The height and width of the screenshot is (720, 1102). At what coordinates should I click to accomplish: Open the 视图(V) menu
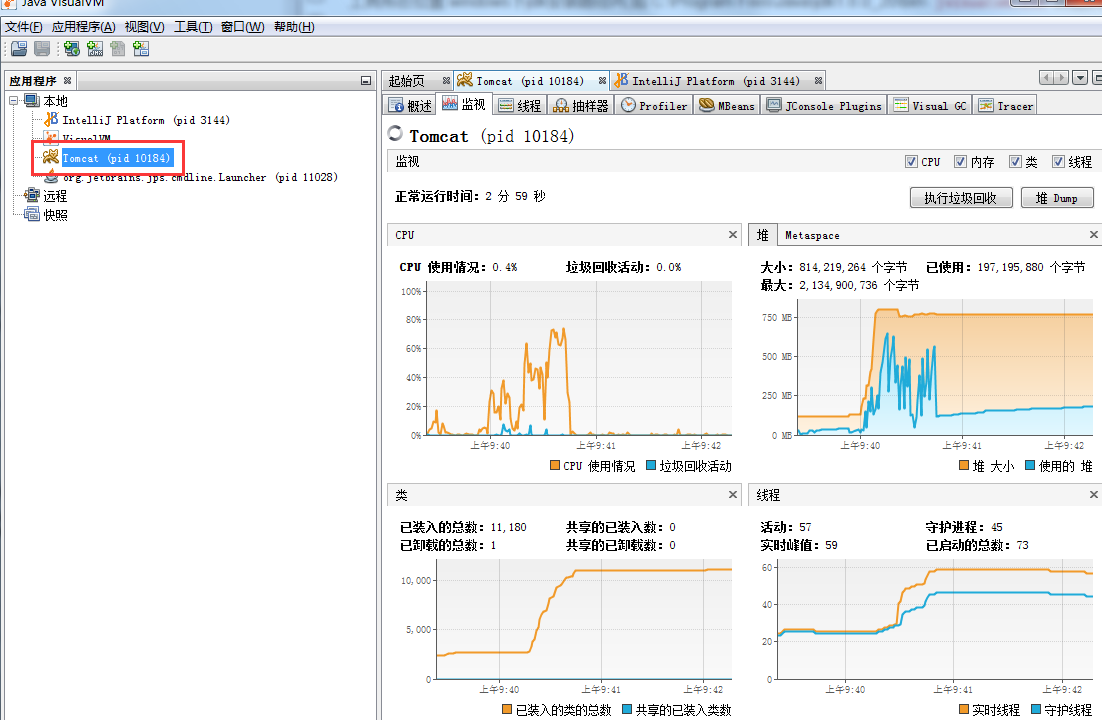click(x=145, y=27)
